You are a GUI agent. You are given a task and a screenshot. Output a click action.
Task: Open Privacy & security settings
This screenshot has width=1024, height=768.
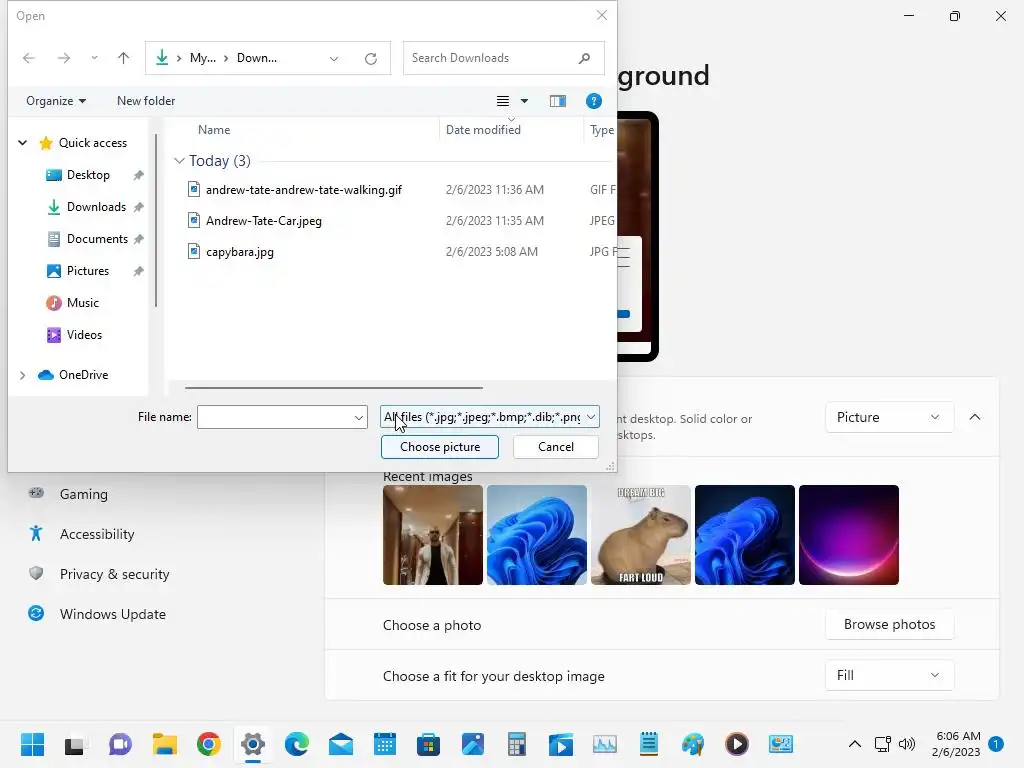[114, 574]
